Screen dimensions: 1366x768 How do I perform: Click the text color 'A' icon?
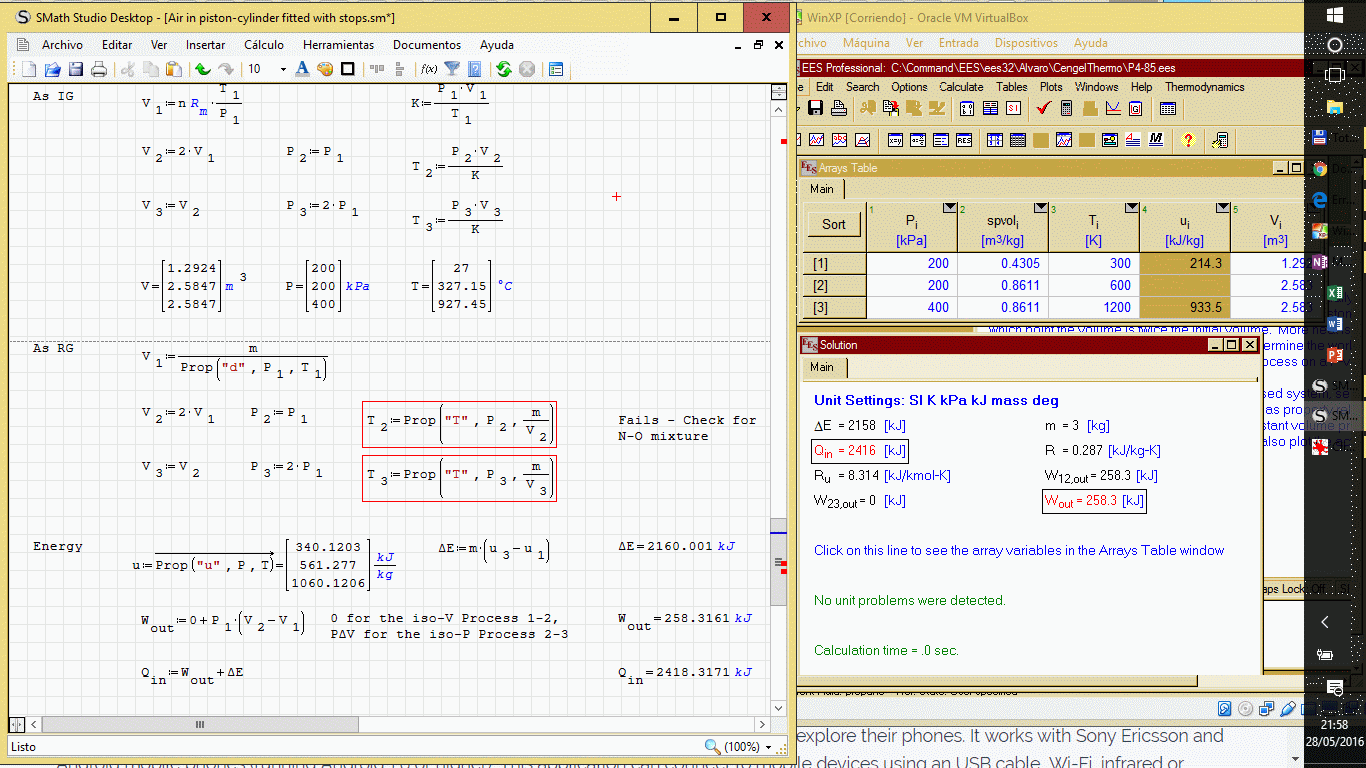(303, 69)
